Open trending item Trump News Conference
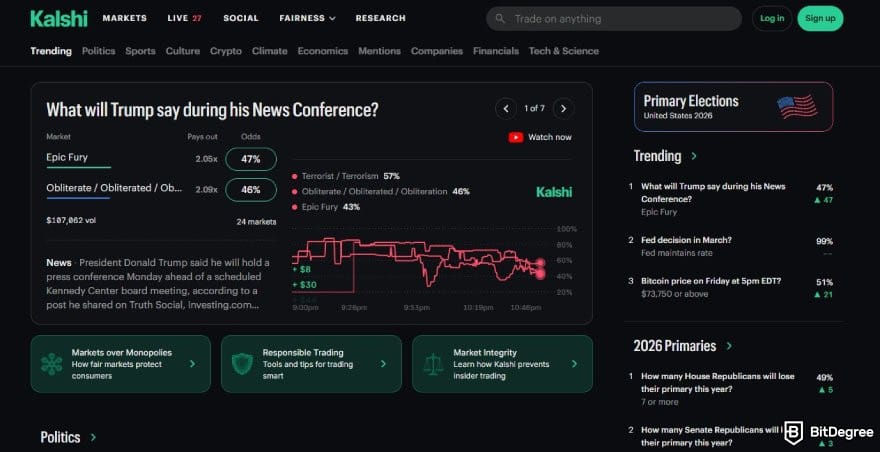The image size is (880, 452). pos(730,199)
